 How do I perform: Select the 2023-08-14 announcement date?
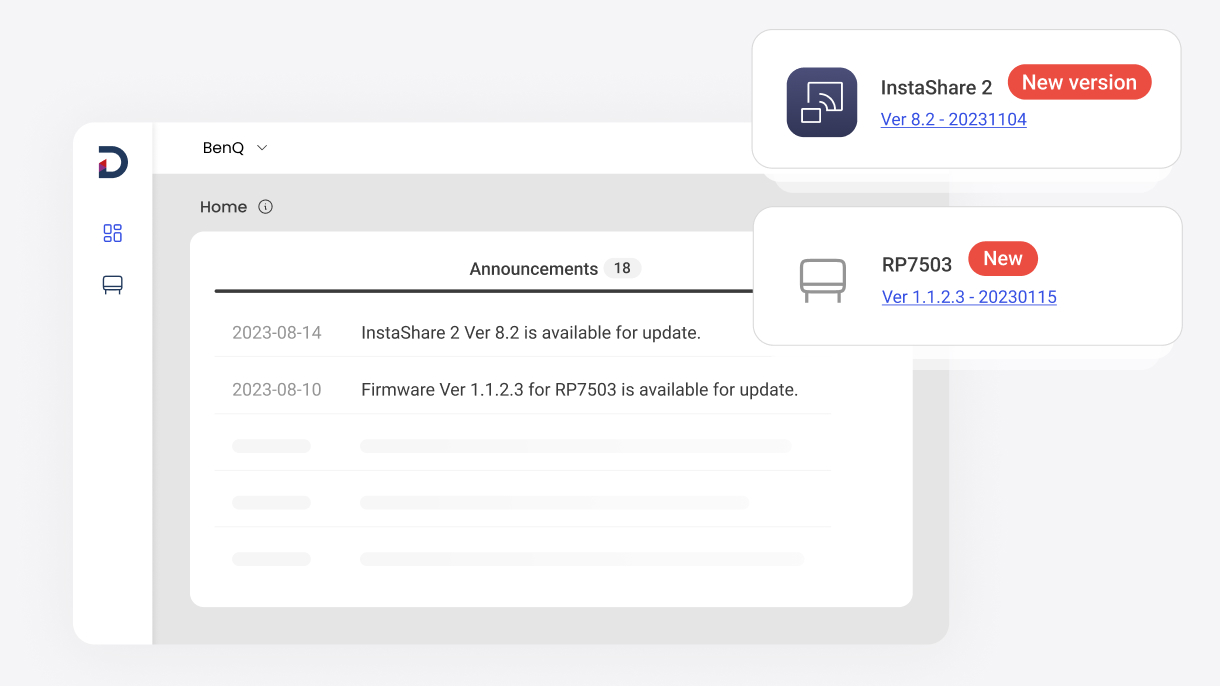pyautogui.click(x=277, y=333)
